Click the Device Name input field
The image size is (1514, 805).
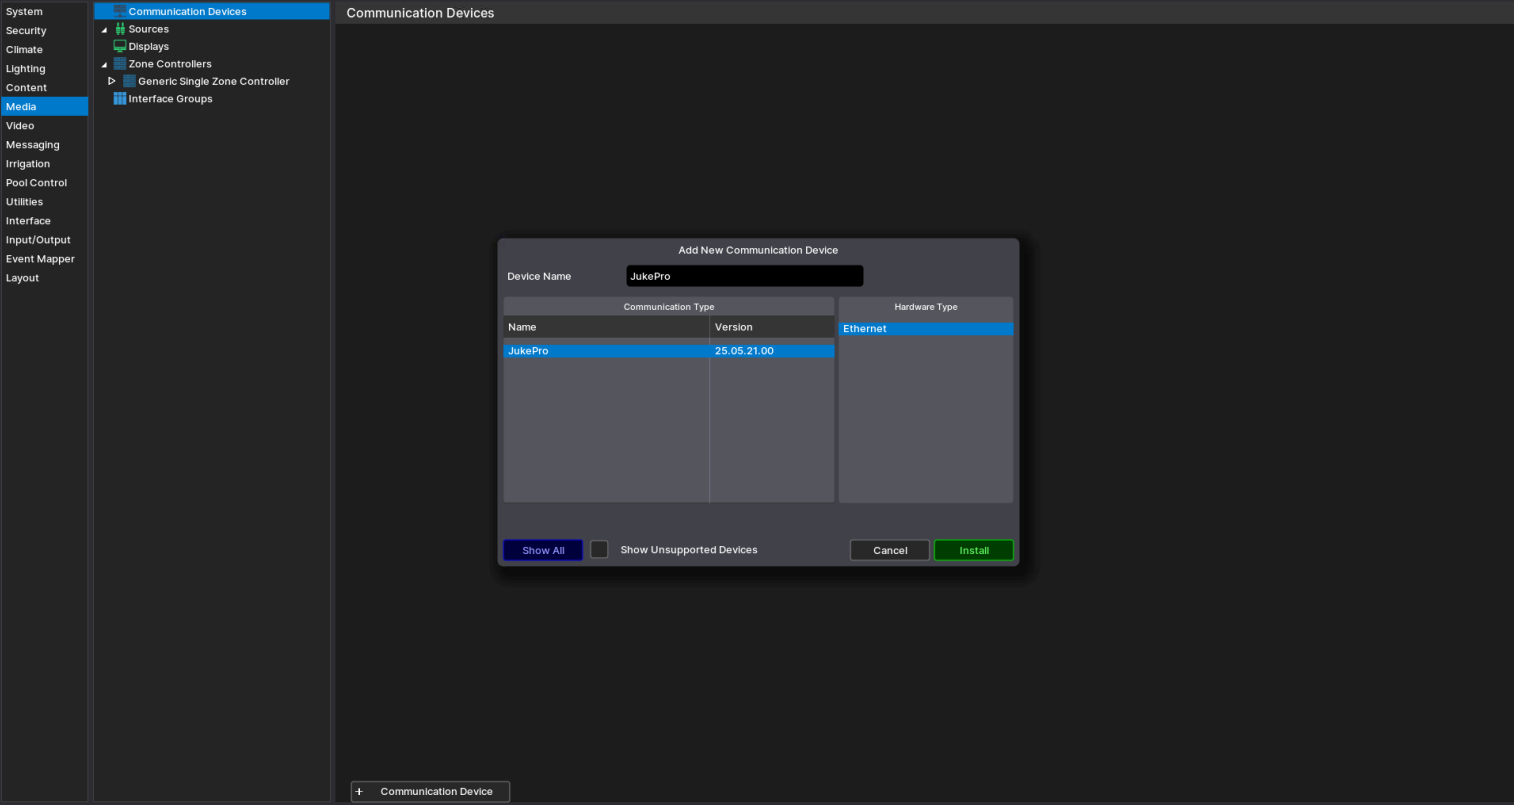point(745,276)
